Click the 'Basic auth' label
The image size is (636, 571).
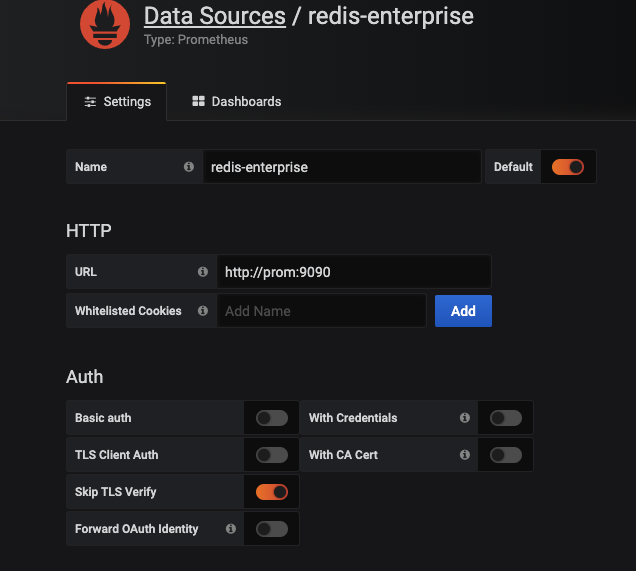[103, 418]
